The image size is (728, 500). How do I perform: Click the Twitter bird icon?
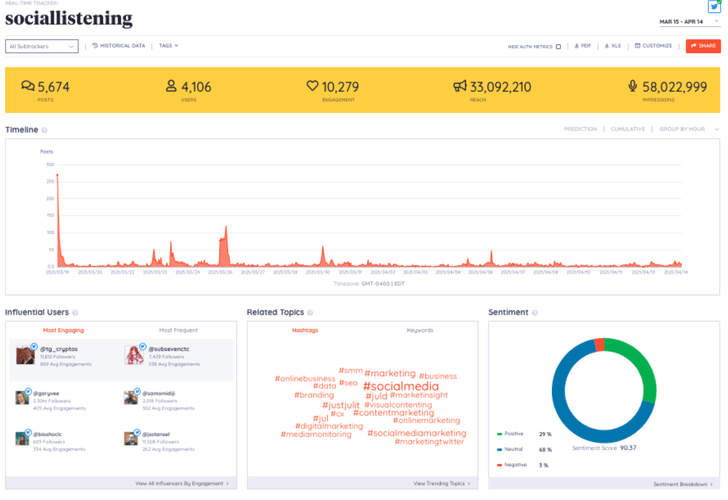[x=714, y=7]
